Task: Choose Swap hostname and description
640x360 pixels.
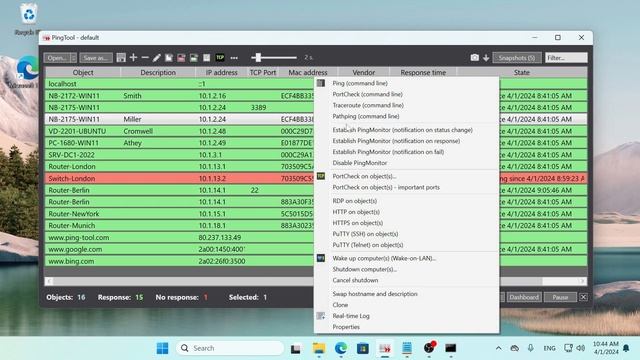Action: pos(375,294)
